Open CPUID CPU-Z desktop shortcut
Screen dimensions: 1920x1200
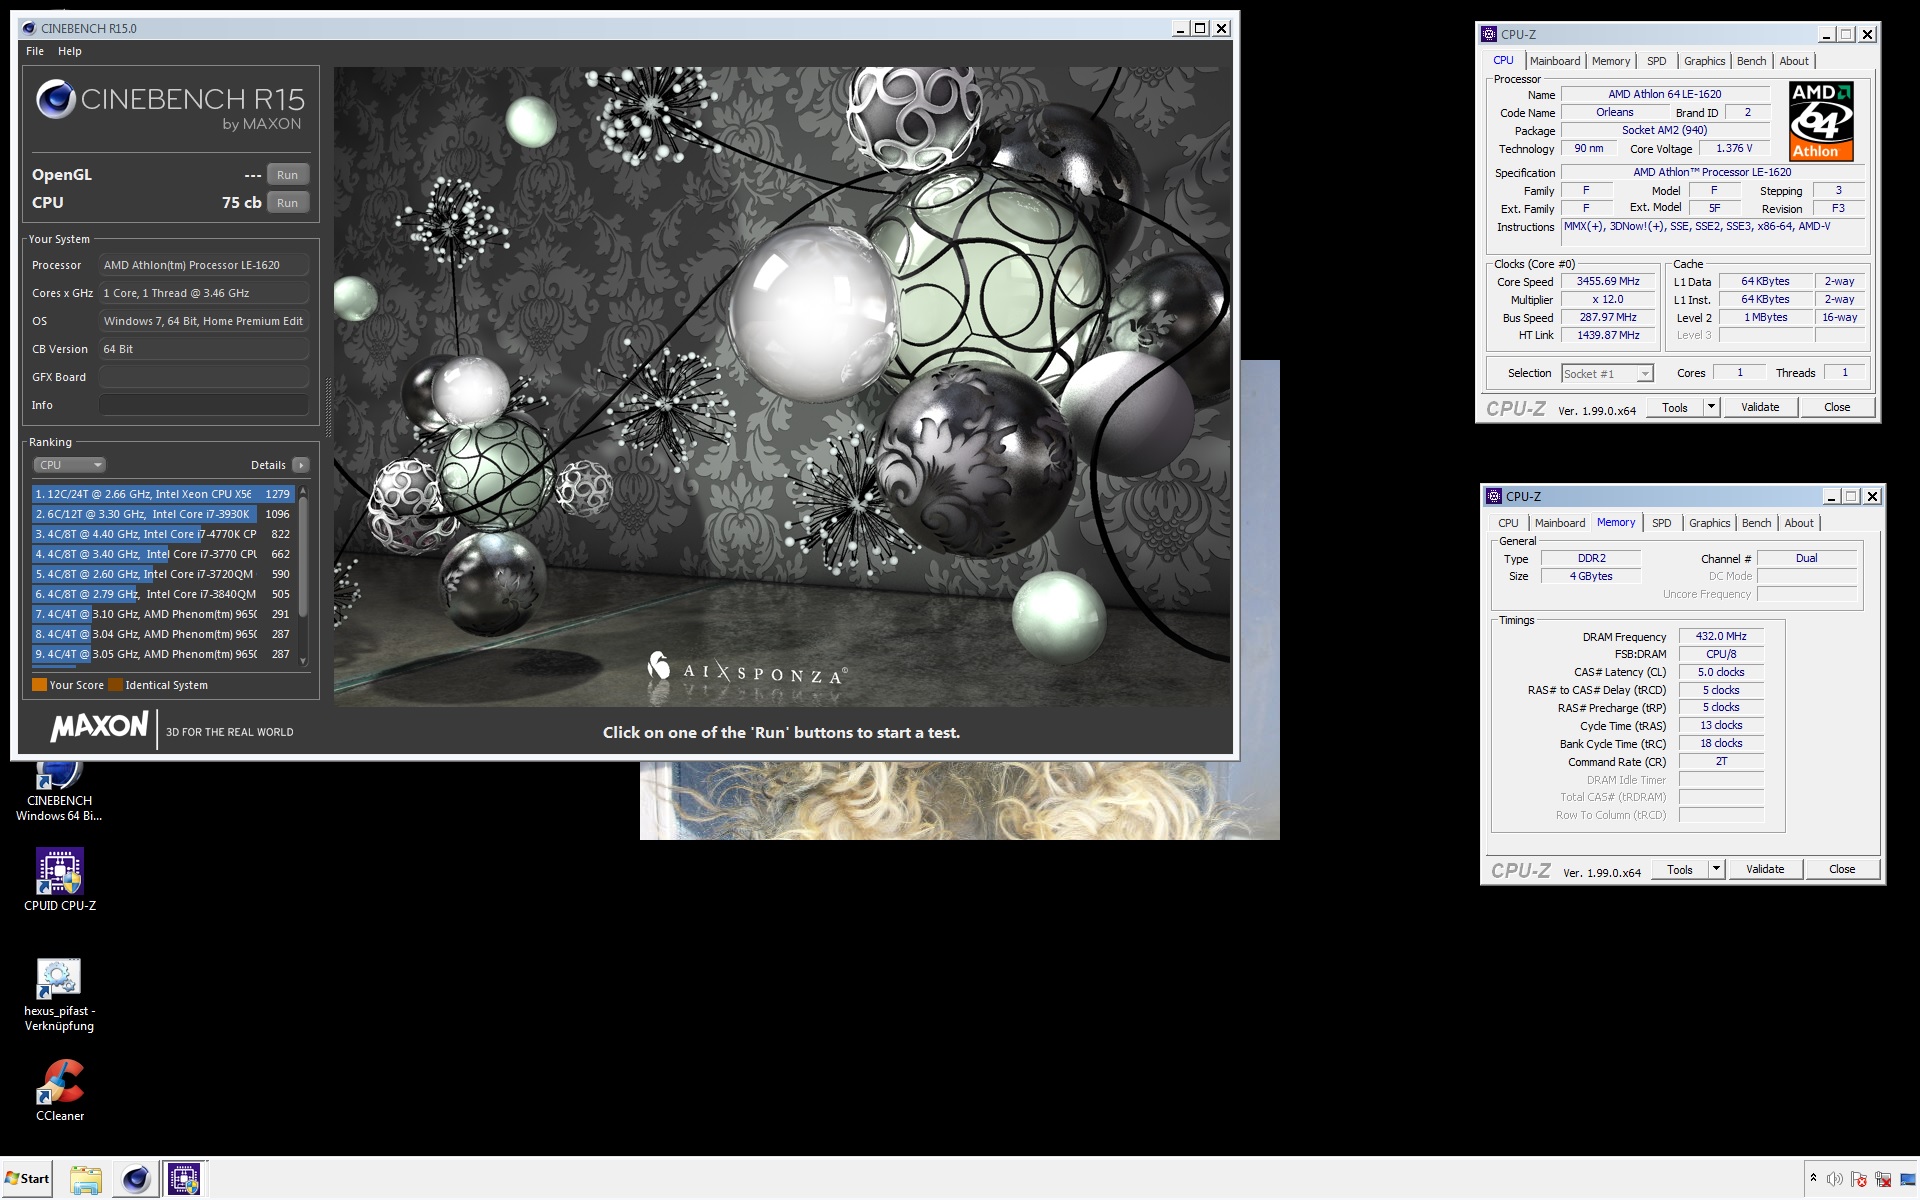tap(60, 880)
